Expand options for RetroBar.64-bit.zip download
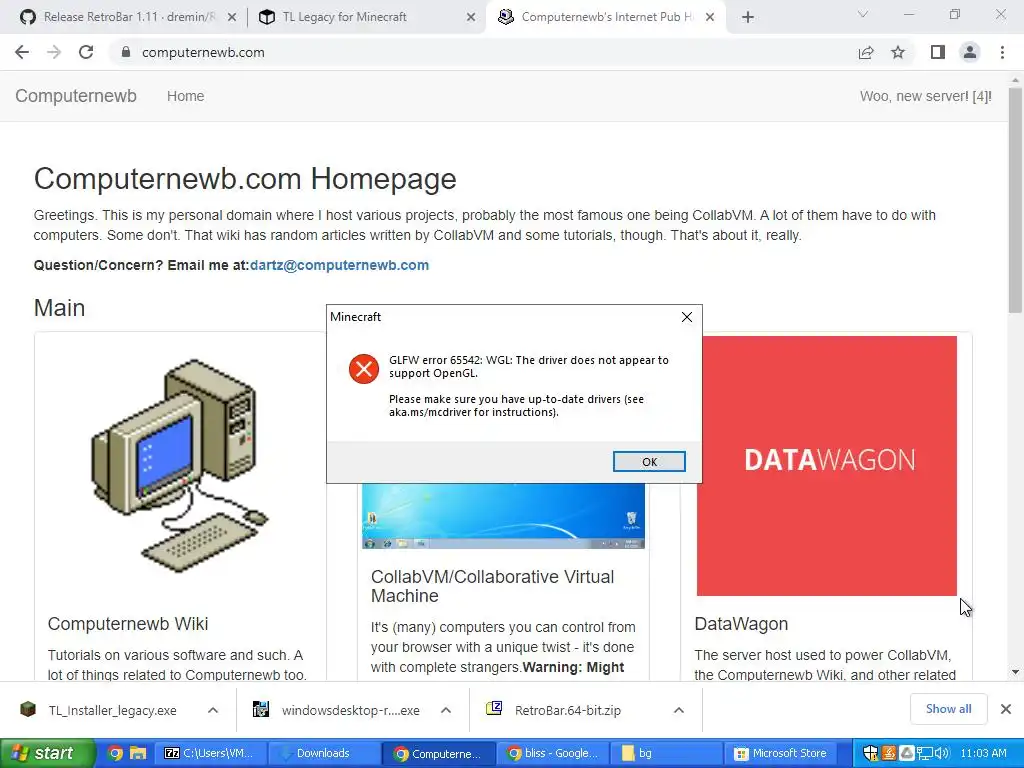Screen dimensions: 1024x768 679,710
